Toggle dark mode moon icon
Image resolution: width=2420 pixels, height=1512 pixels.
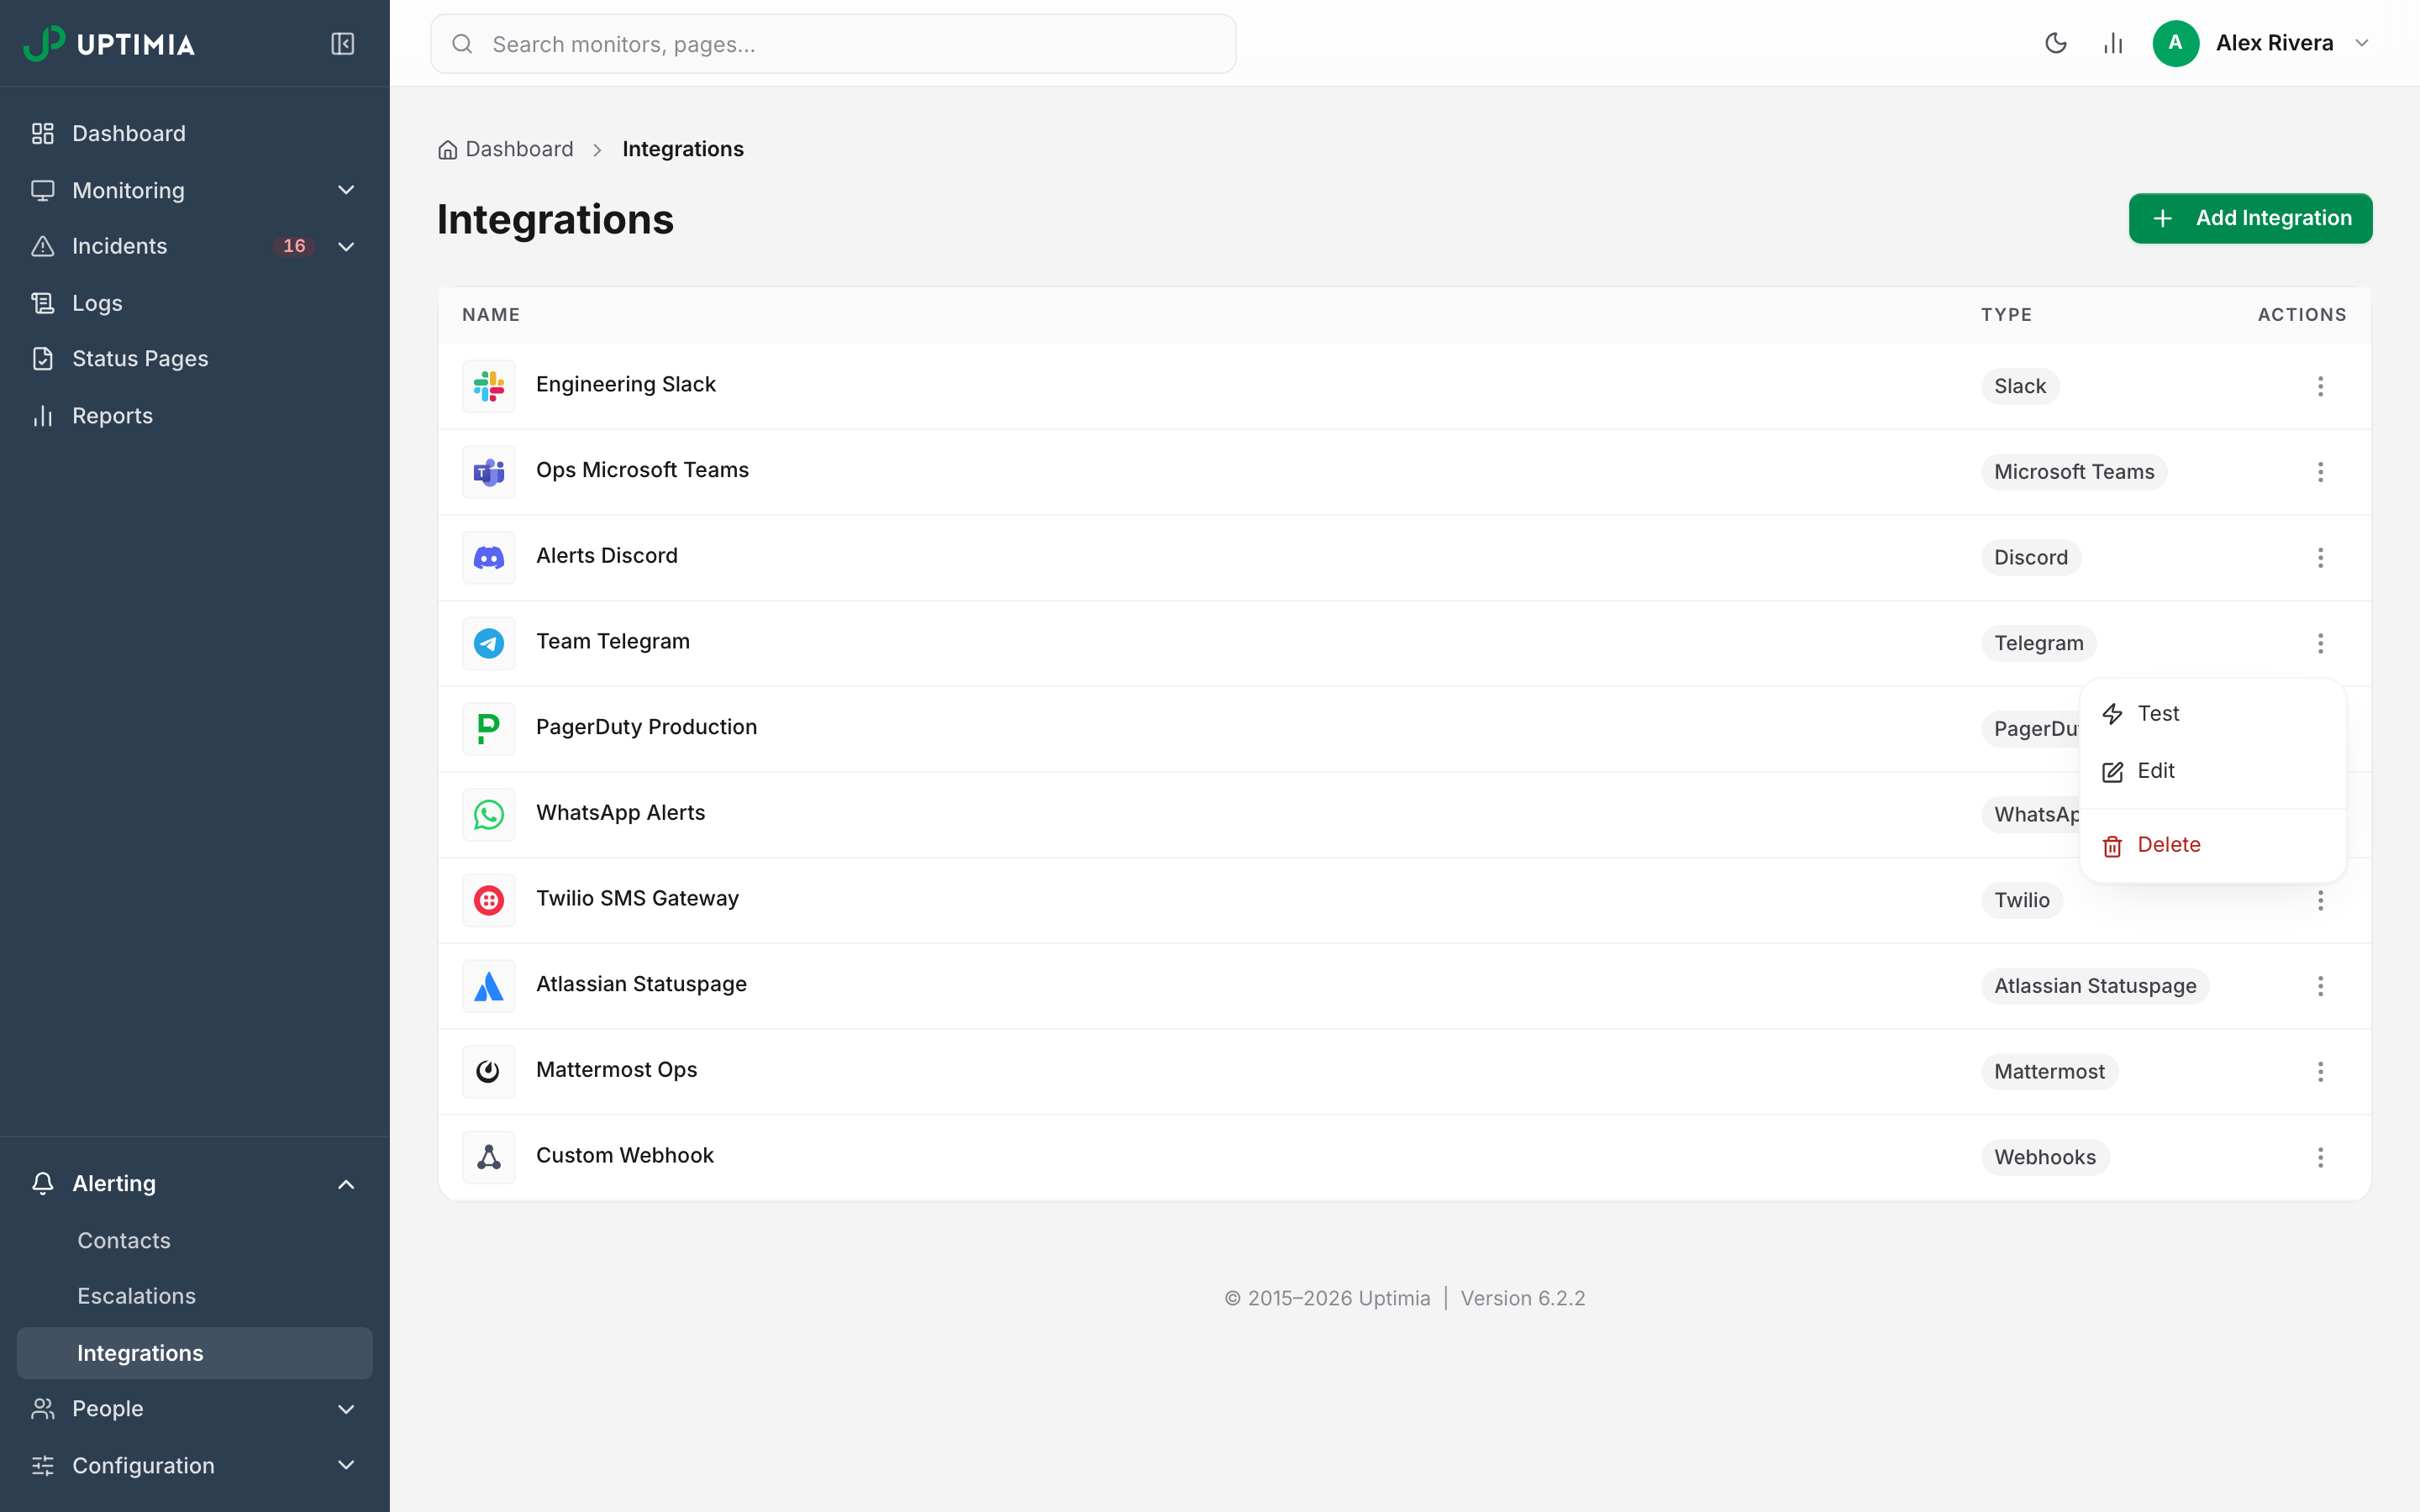(2056, 43)
